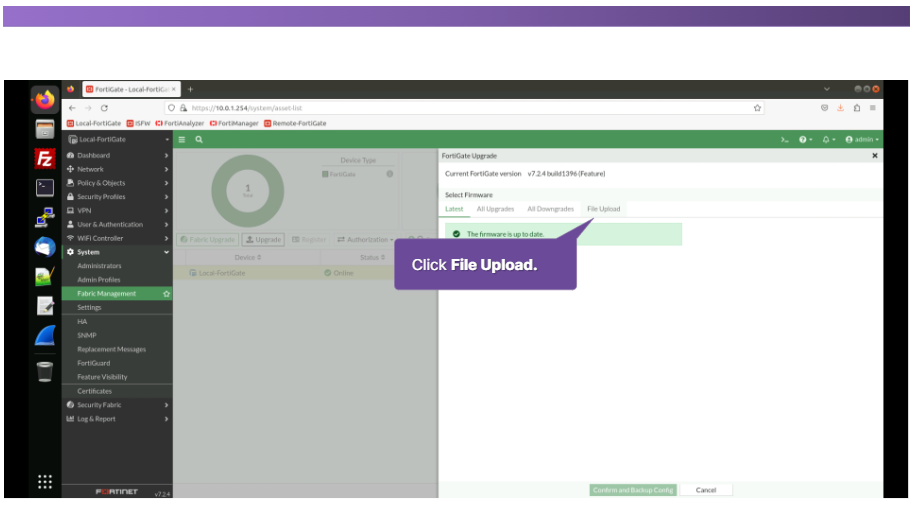
Task: Click the Register button
Action: pyautogui.click(x=309, y=240)
